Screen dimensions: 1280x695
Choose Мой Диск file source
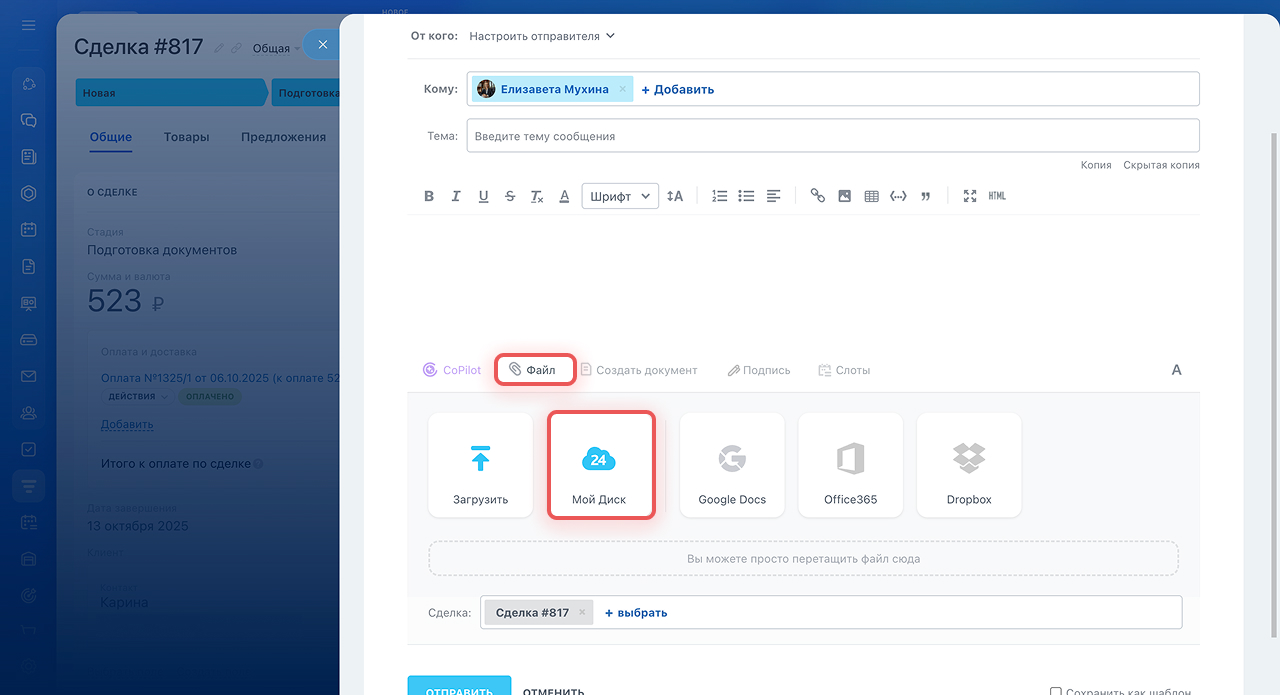click(x=601, y=465)
